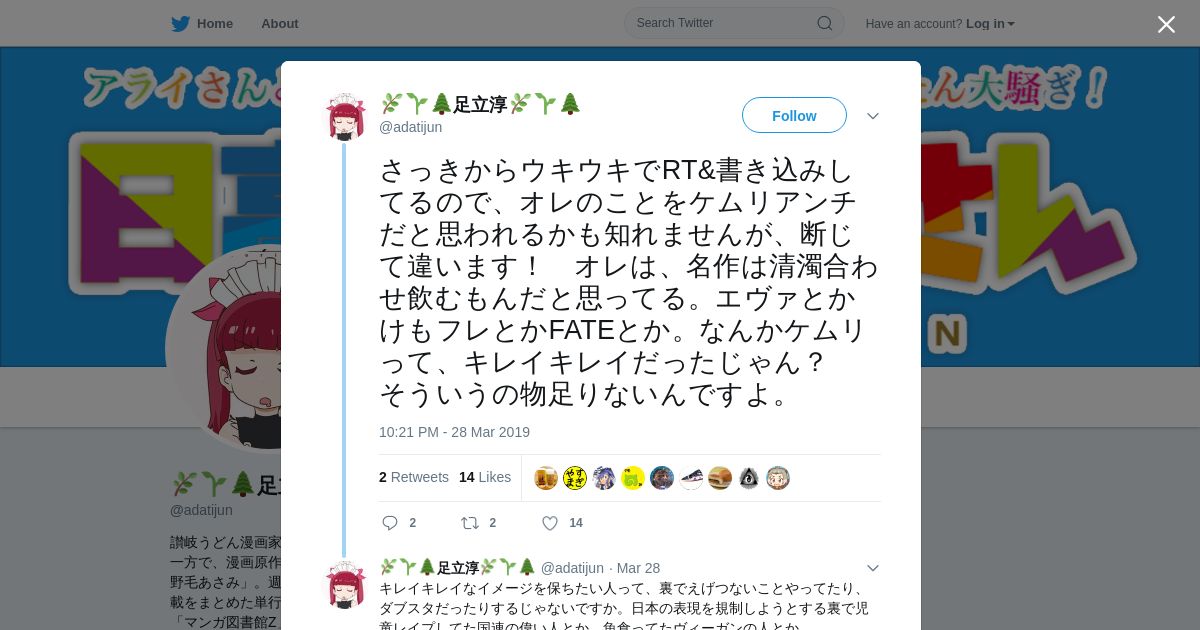The width and height of the screenshot is (1200, 630).
Task: Open the About menu item
Action: [280, 24]
